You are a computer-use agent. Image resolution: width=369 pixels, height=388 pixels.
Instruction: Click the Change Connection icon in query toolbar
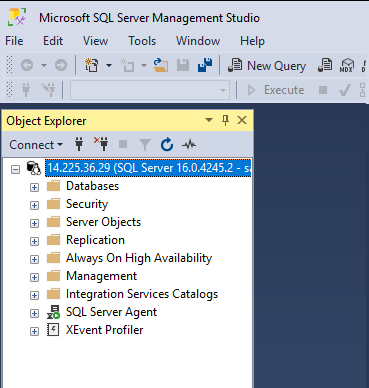(x=48, y=90)
